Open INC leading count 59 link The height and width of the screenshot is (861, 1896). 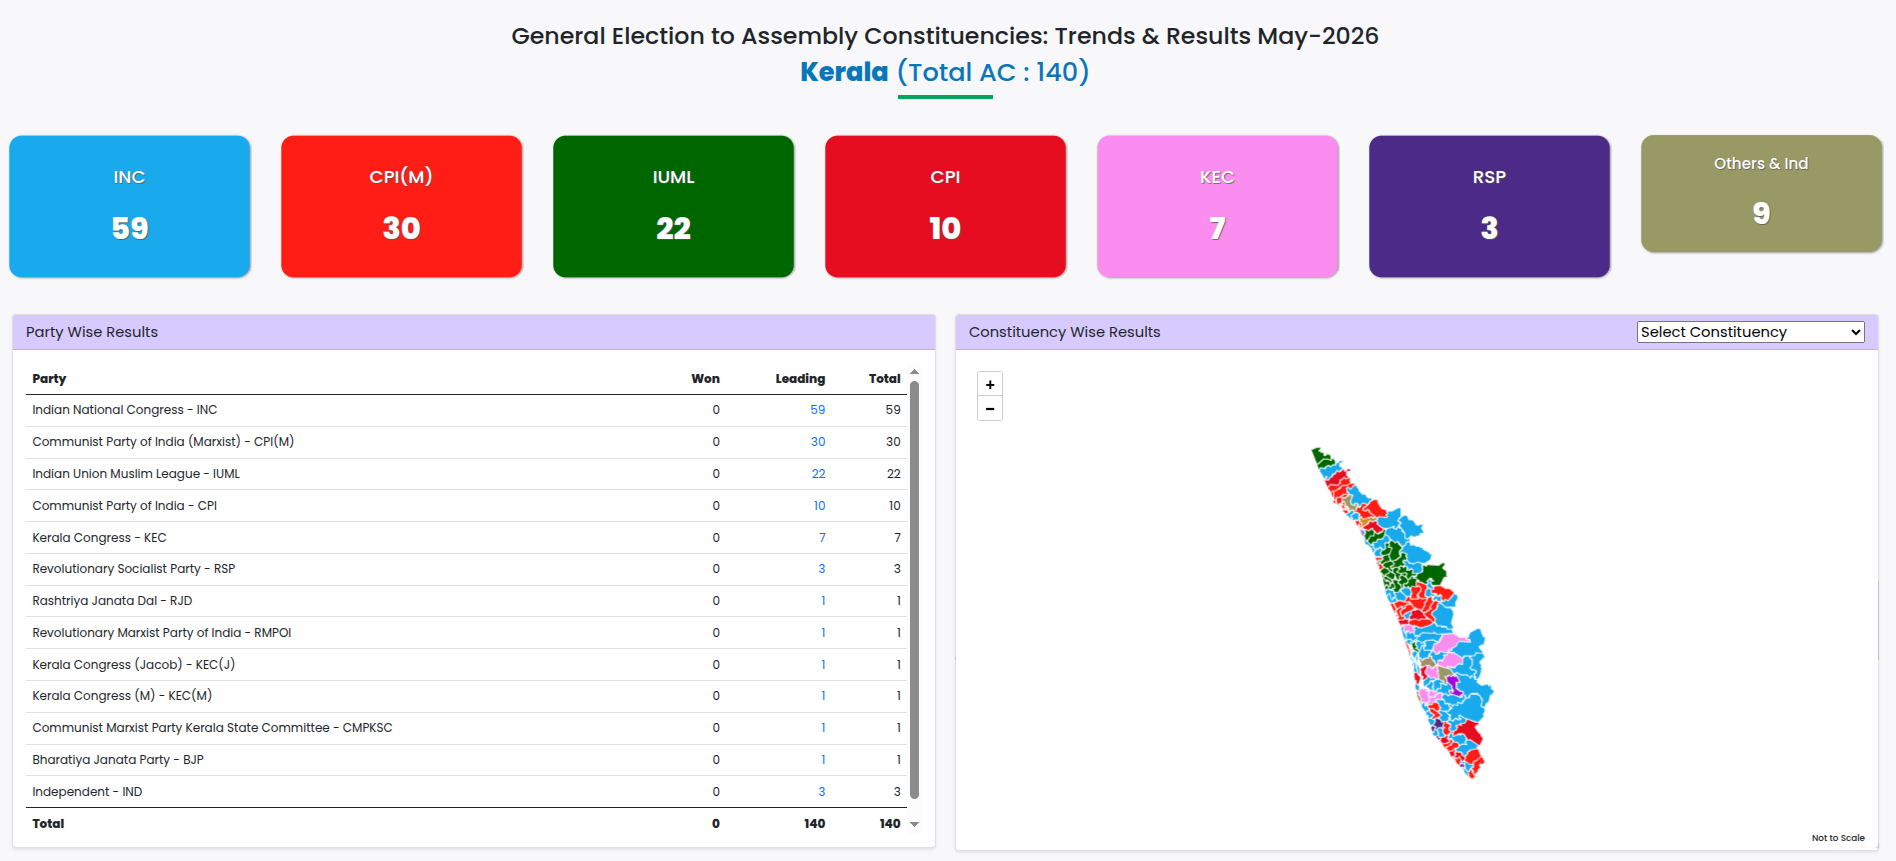pos(818,410)
